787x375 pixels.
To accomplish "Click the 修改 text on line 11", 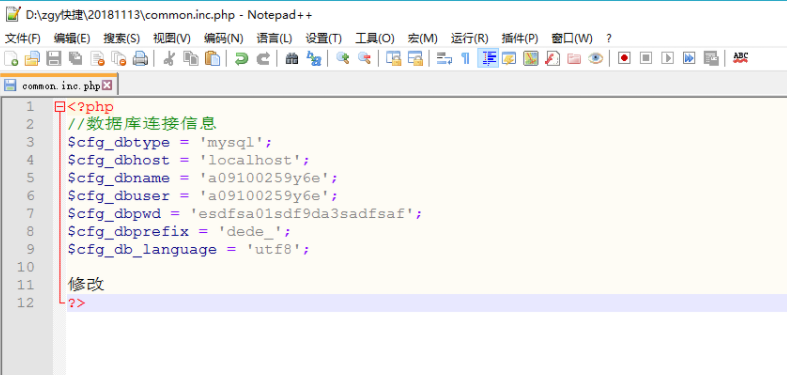I will pos(86,285).
